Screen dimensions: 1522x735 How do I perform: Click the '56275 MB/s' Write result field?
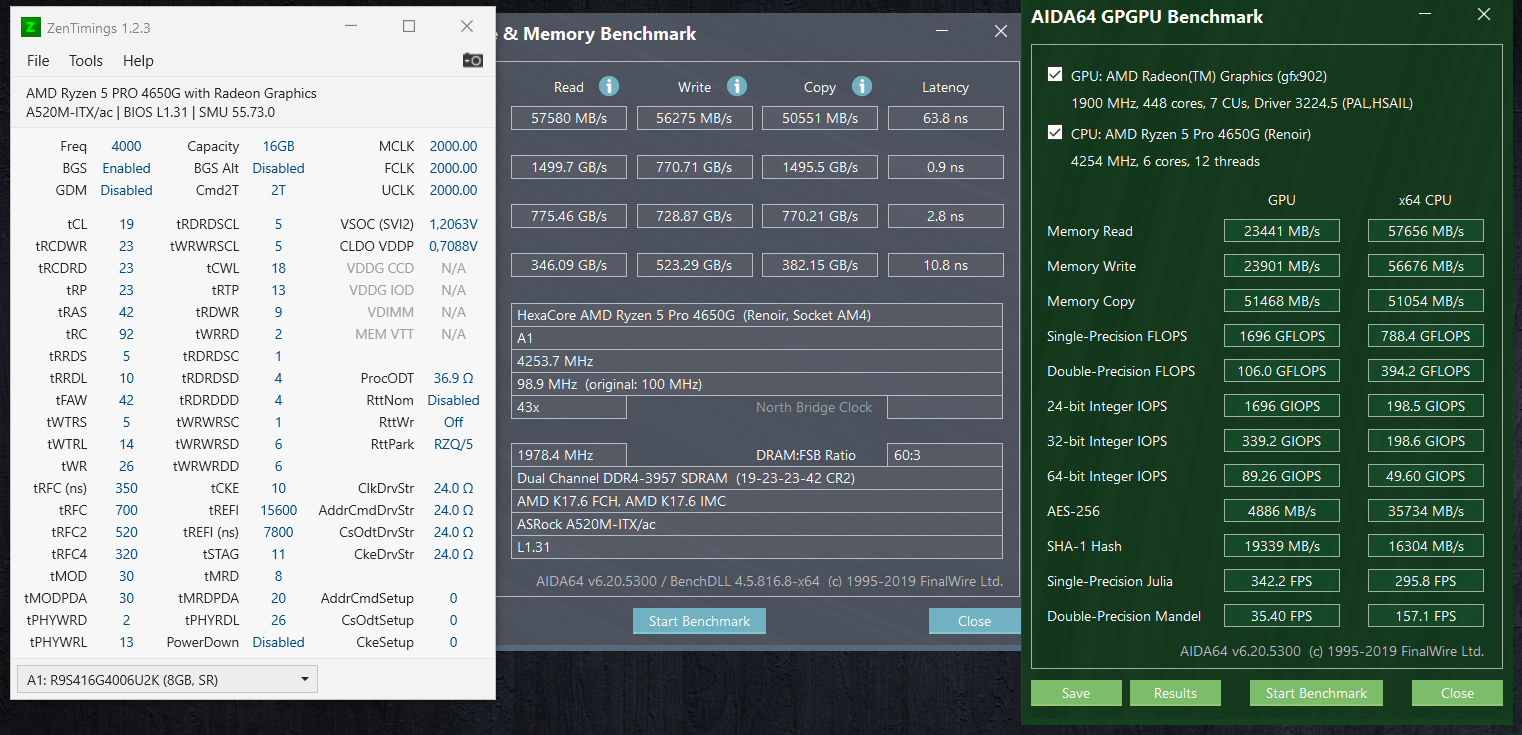tap(695, 118)
